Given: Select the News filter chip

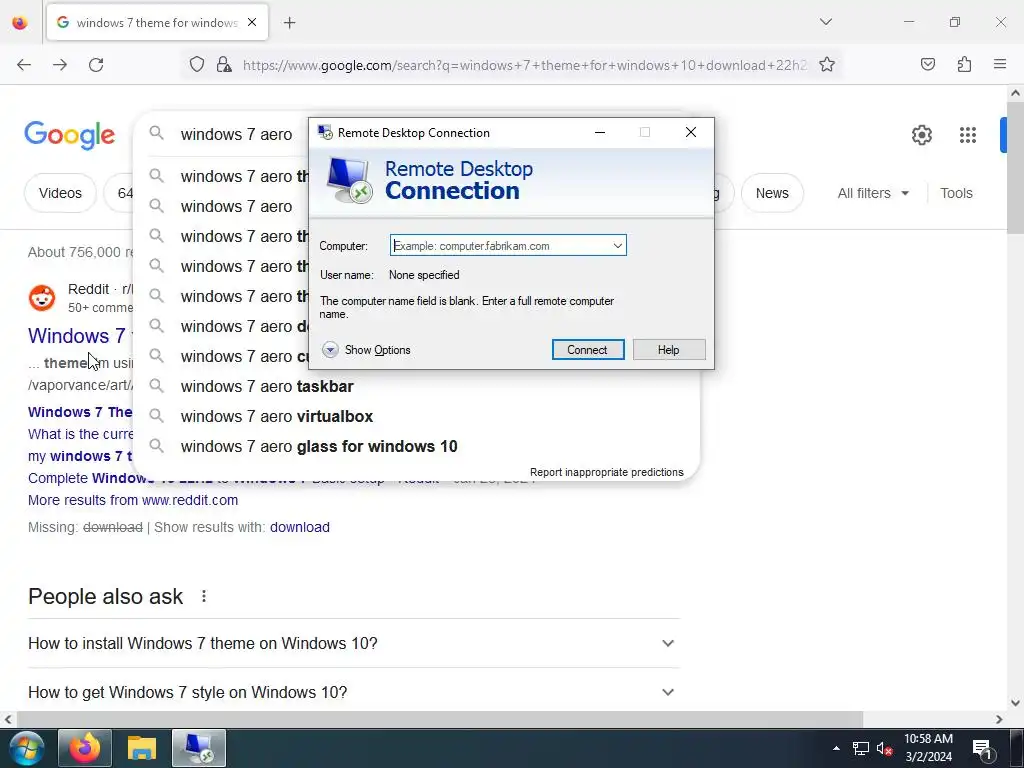Looking at the screenshot, I should 772,193.
